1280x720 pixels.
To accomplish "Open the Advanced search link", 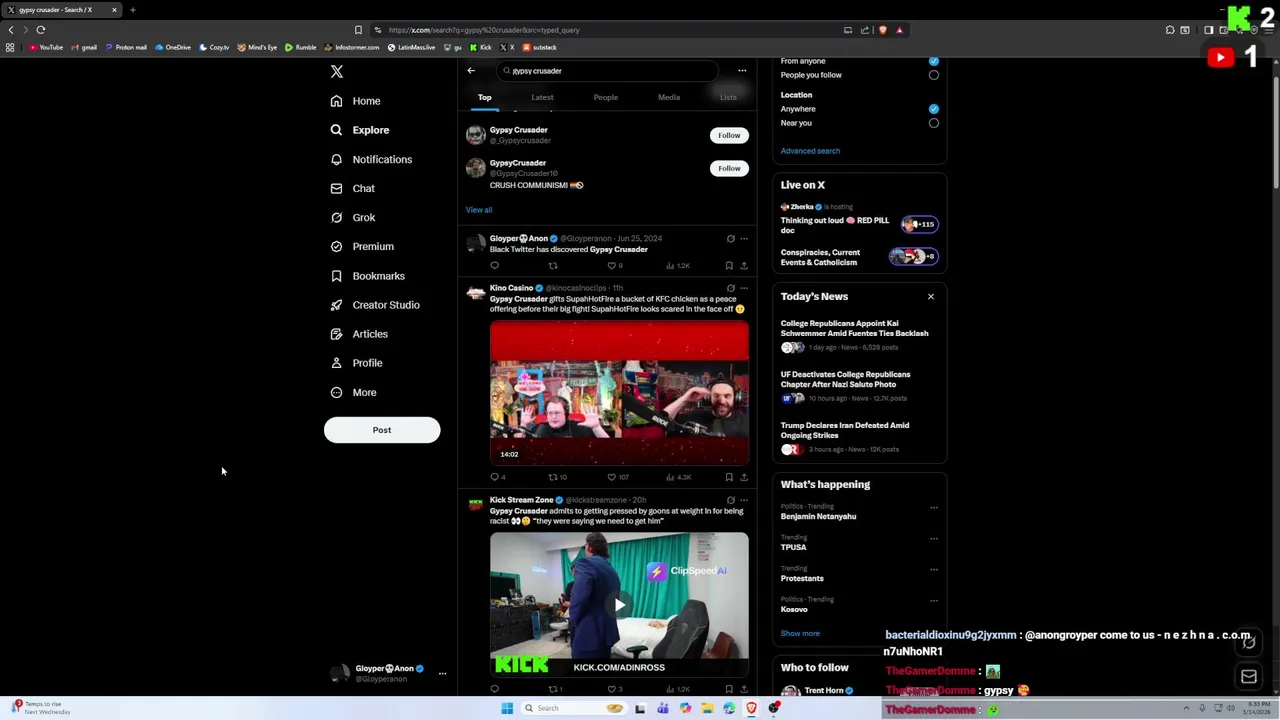I will (x=810, y=151).
